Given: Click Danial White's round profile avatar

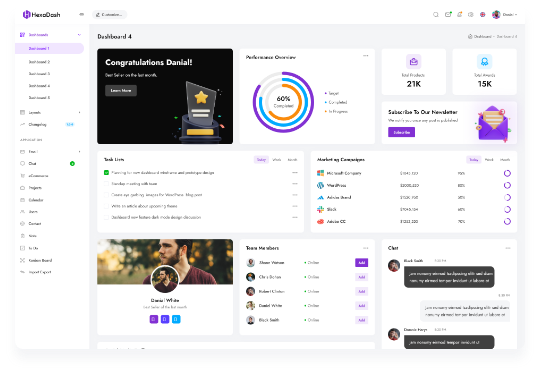Looking at the screenshot, I should pyautogui.click(x=165, y=279).
